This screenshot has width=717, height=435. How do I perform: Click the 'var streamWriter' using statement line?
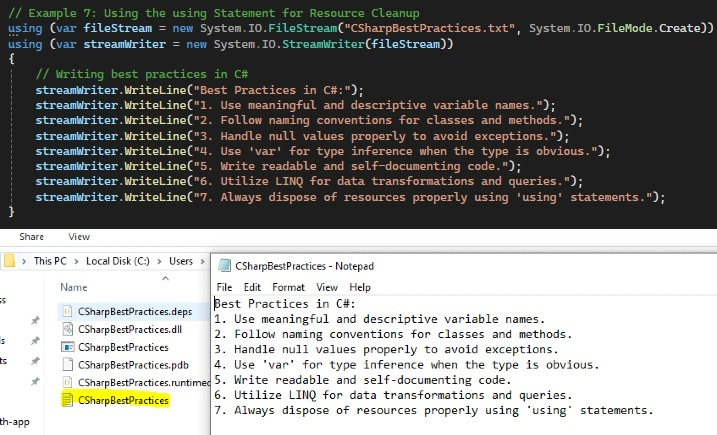230,44
